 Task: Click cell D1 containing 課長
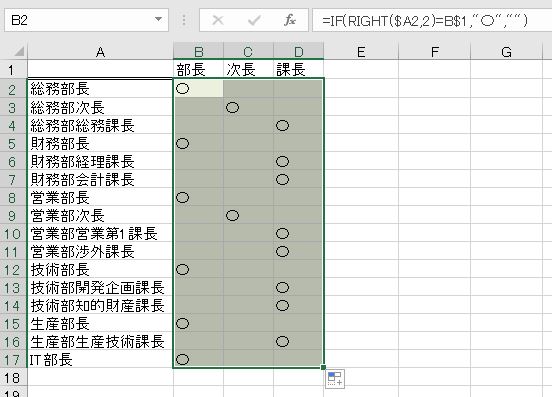pyautogui.click(x=299, y=70)
